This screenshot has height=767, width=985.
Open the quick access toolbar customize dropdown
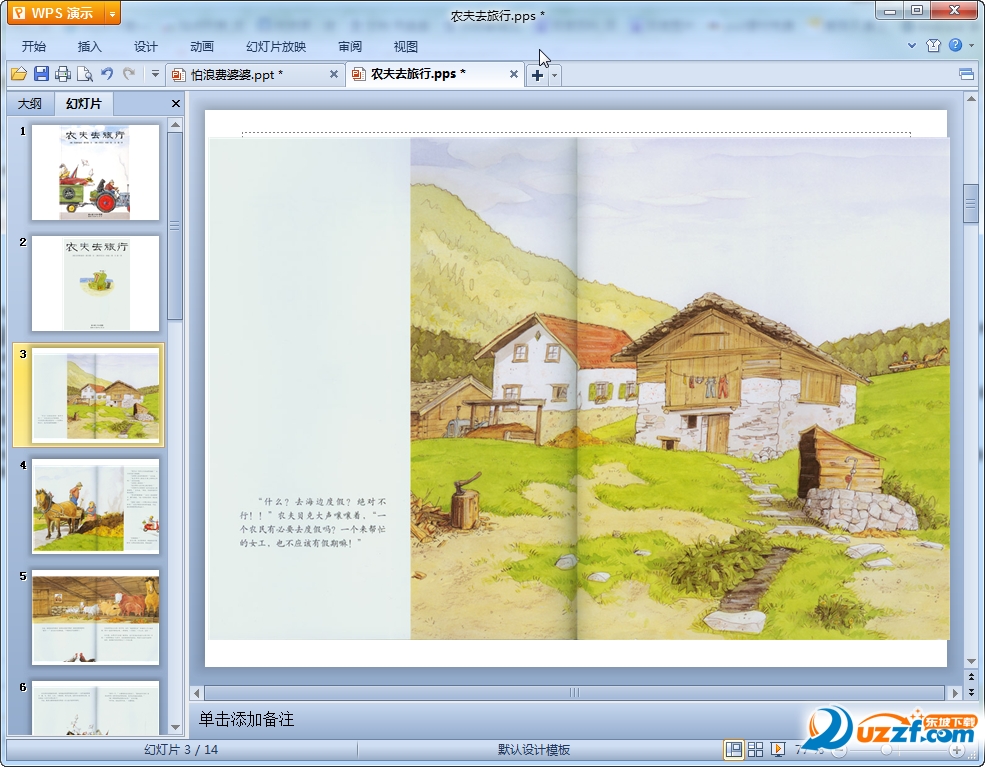coord(155,74)
